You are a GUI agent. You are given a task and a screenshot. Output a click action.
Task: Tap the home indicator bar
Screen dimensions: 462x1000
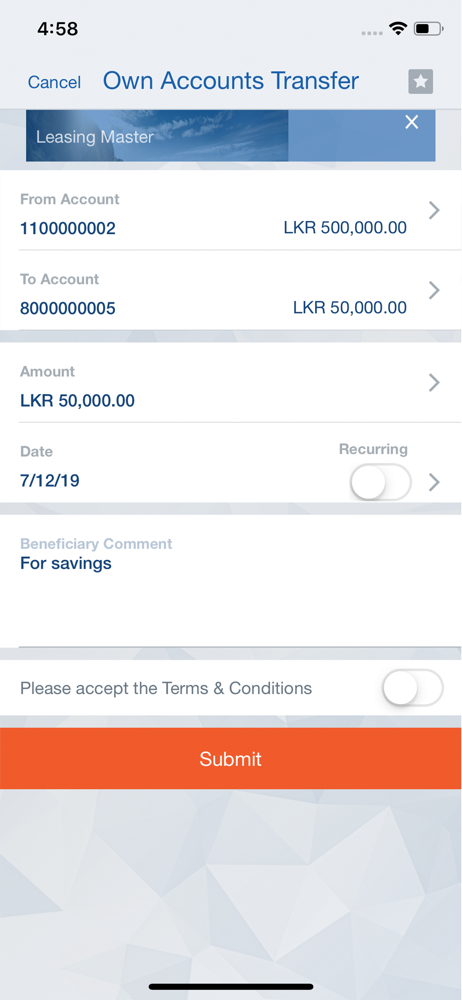231,987
